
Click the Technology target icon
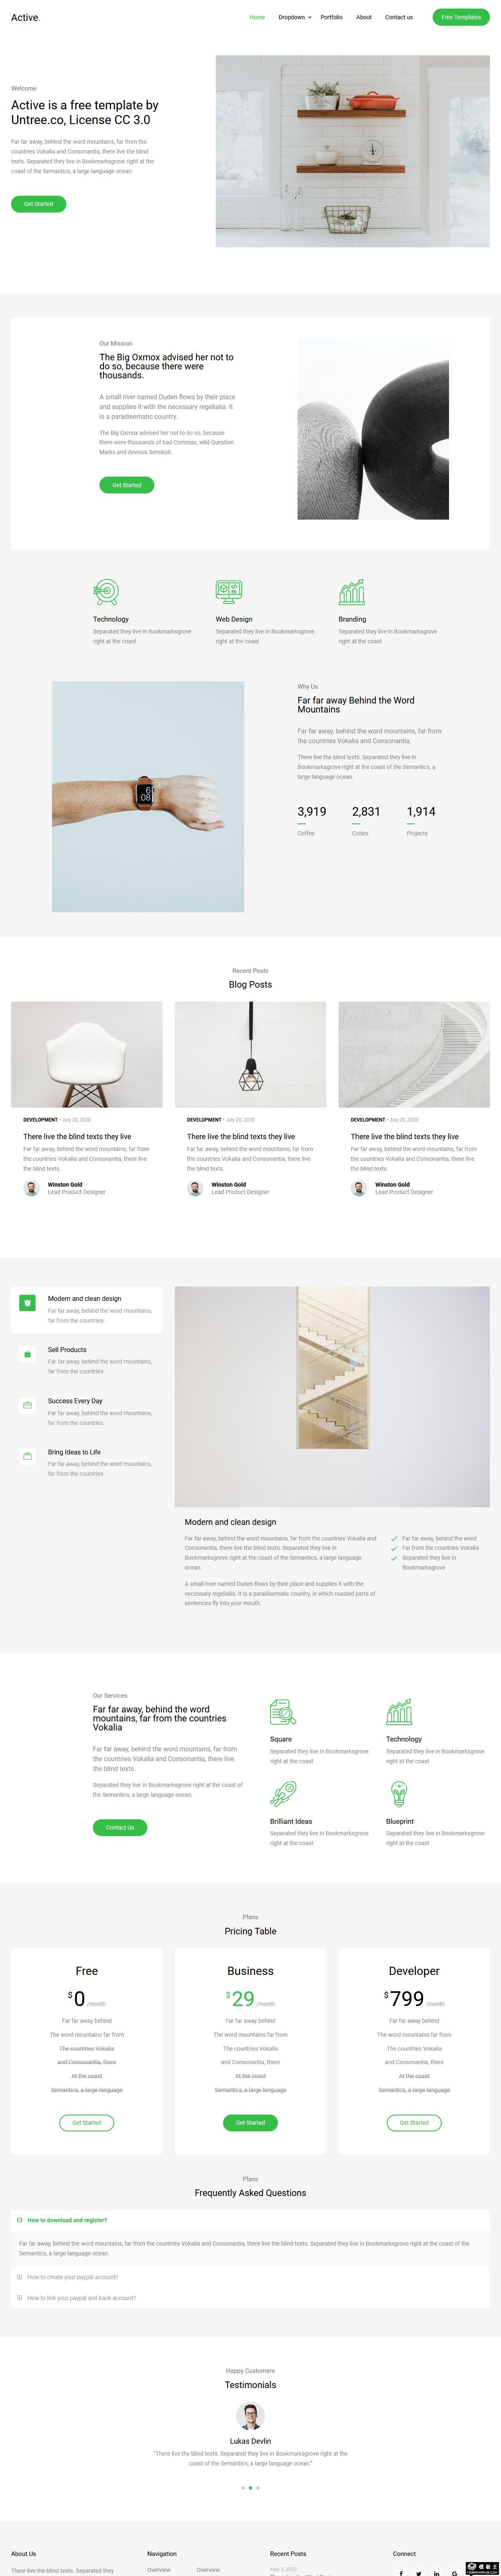pyautogui.click(x=106, y=592)
